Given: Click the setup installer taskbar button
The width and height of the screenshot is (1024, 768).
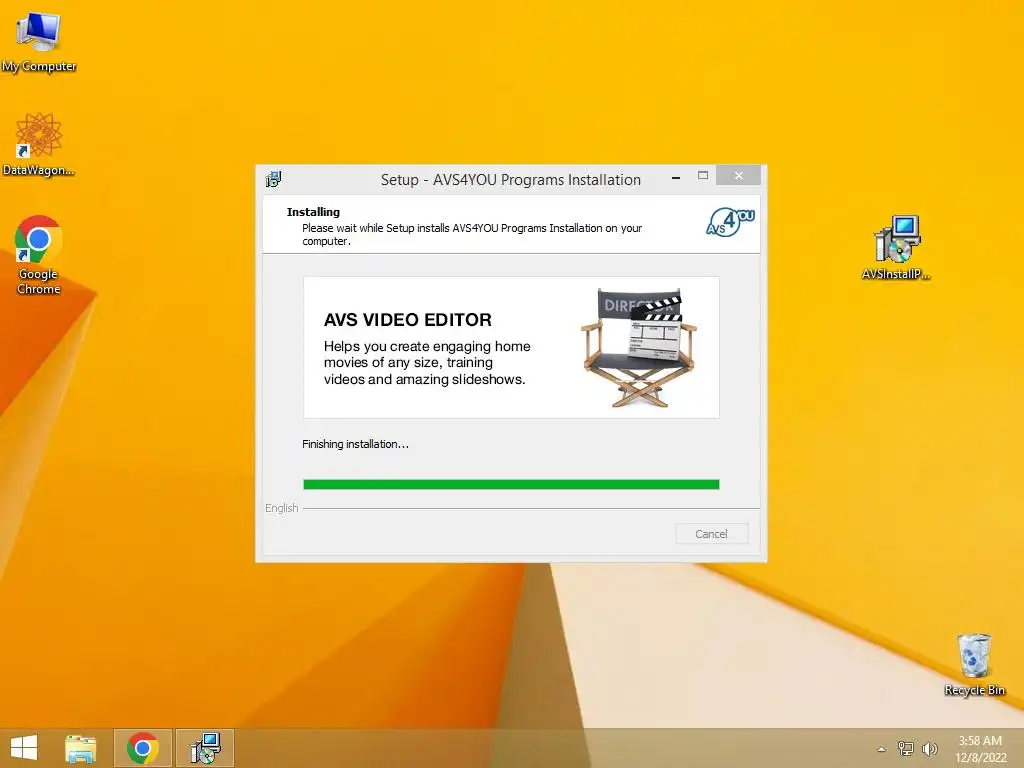Looking at the screenshot, I should (205, 748).
